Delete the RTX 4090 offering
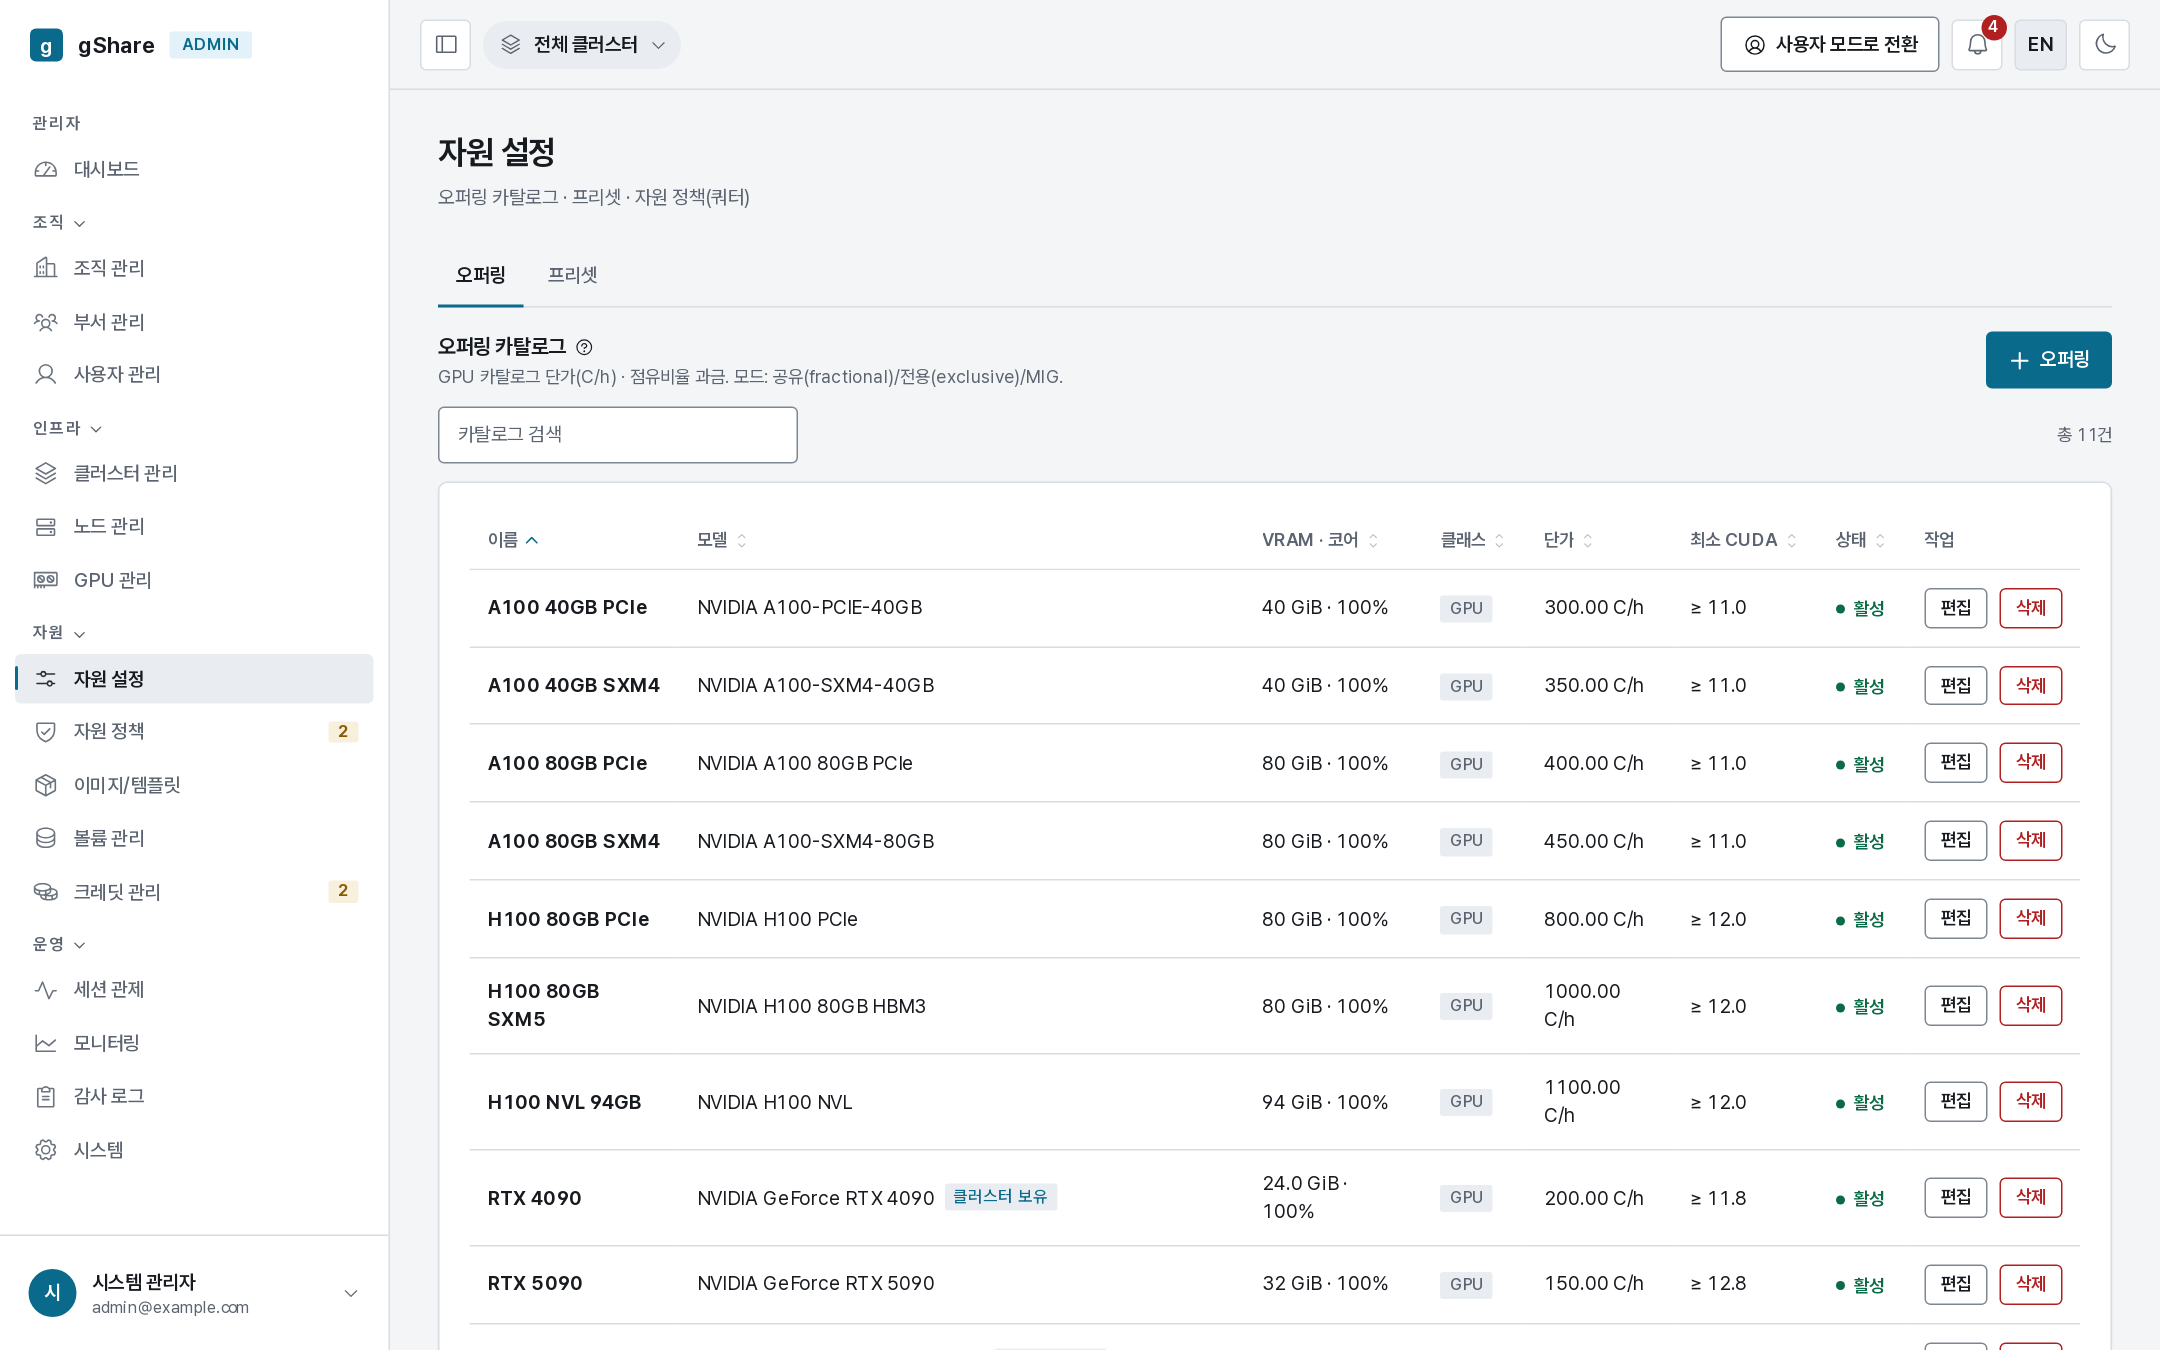 [x=2031, y=1197]
